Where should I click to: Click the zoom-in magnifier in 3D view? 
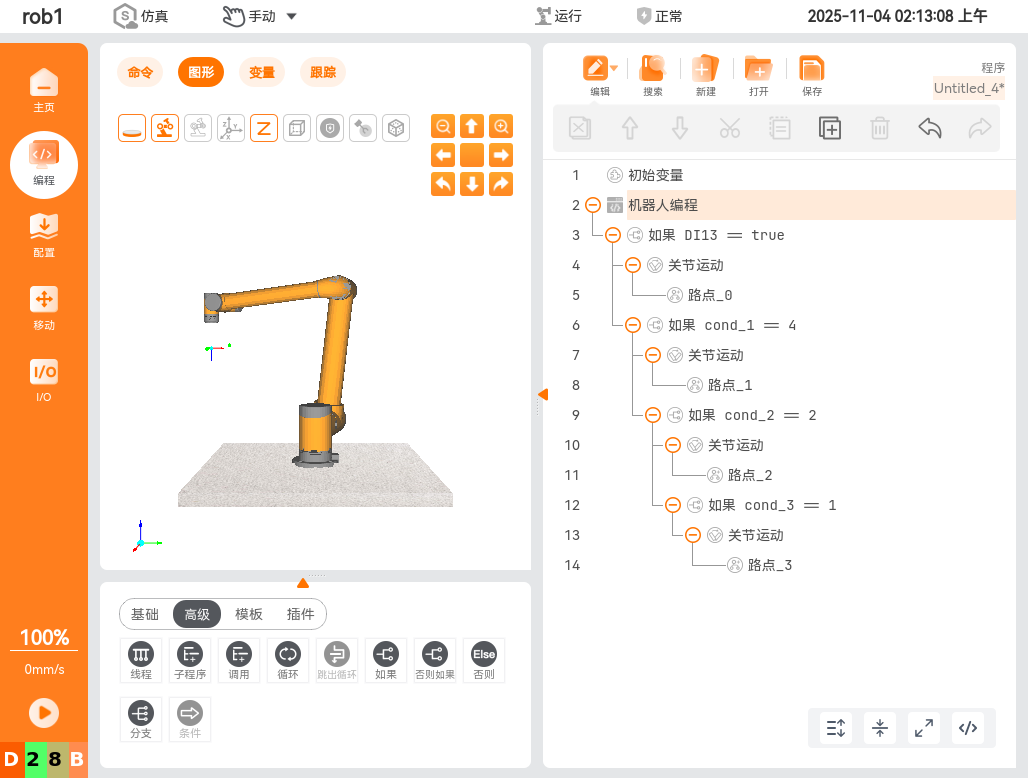(x=501, y=126)
